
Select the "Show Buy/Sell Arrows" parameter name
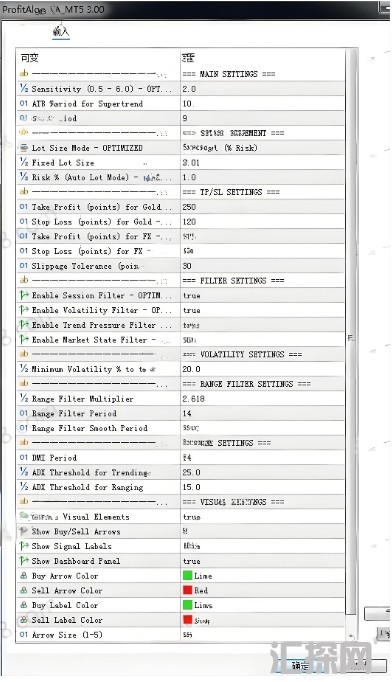click(76, 532)
